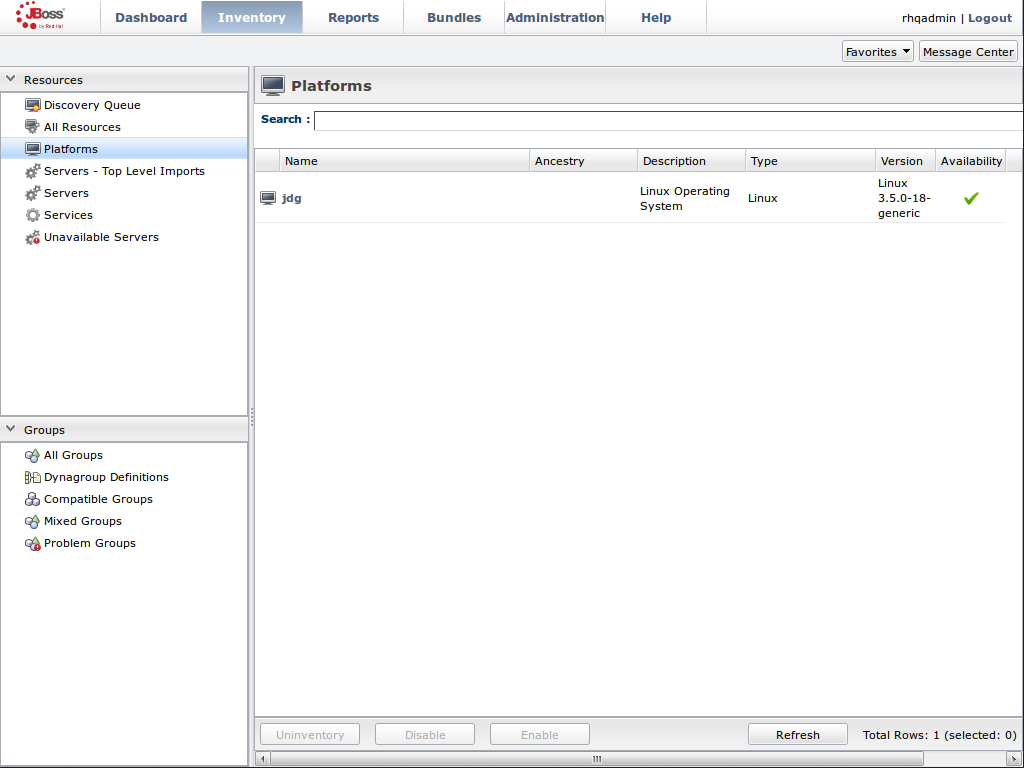The width and height of the screenshot is (1024, 768).
Task: Collapse the Groups section
Action: (11, 429)
